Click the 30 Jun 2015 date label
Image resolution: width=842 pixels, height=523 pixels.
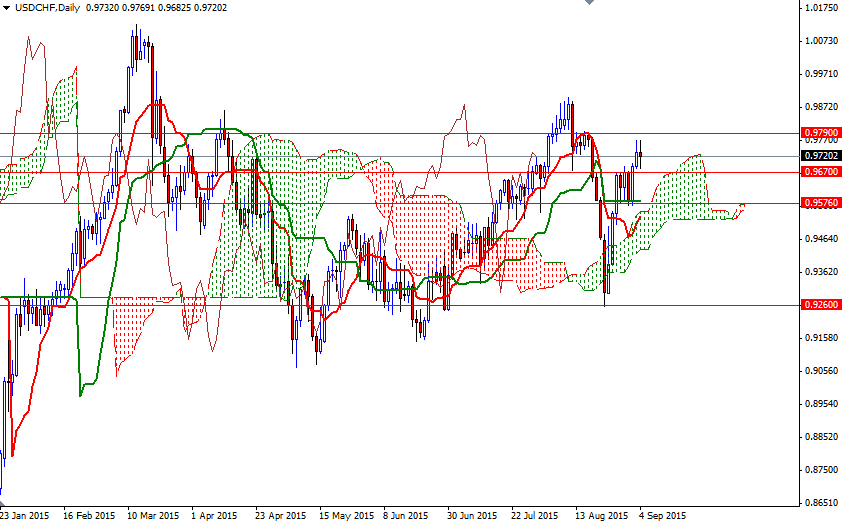tap(472, 515)
